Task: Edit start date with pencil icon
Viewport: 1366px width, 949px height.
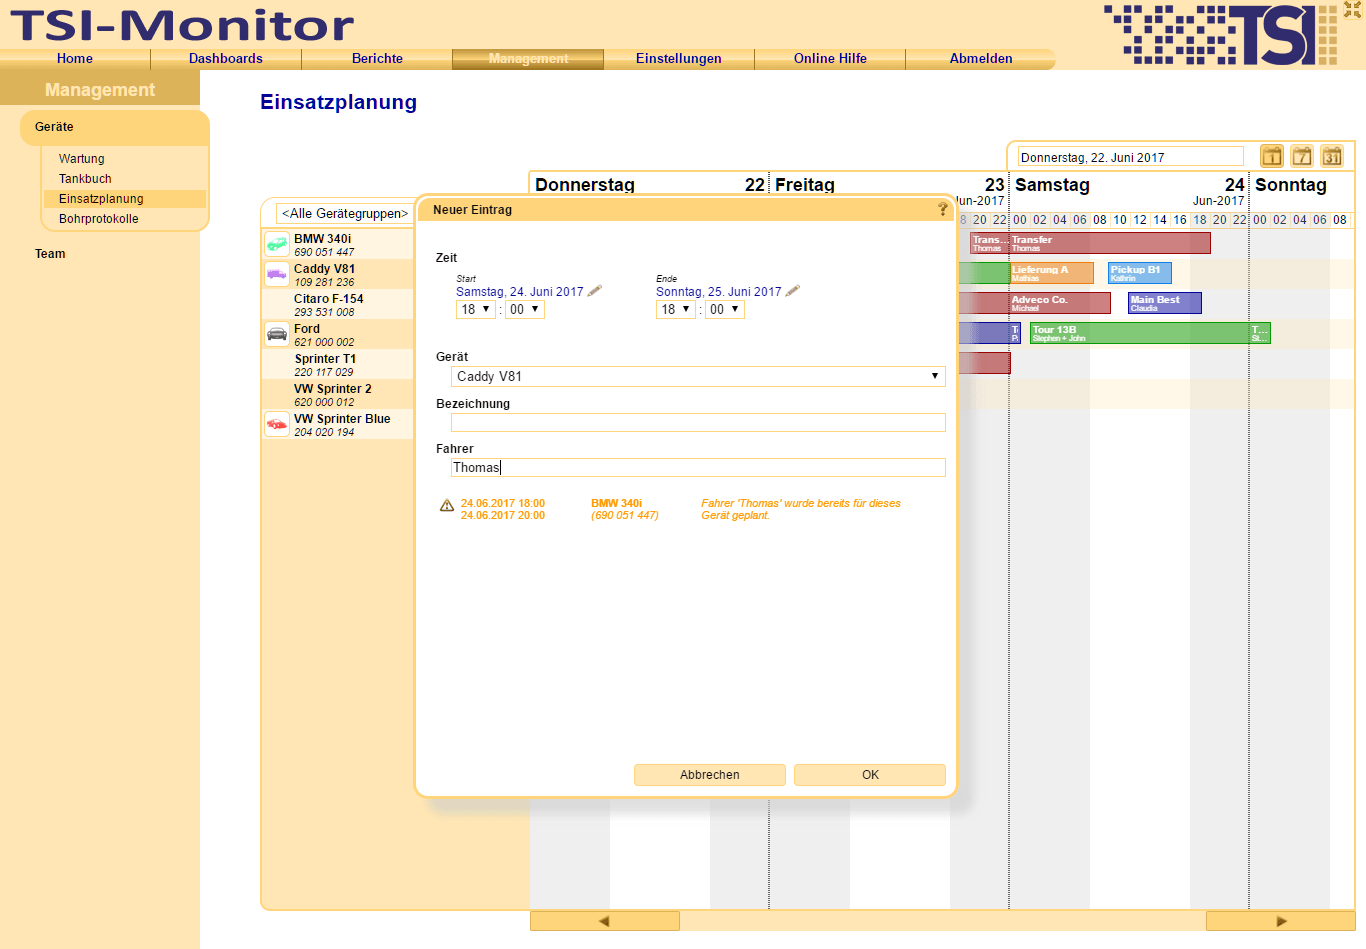Action: pyautogui.click(x=594, y=291)
